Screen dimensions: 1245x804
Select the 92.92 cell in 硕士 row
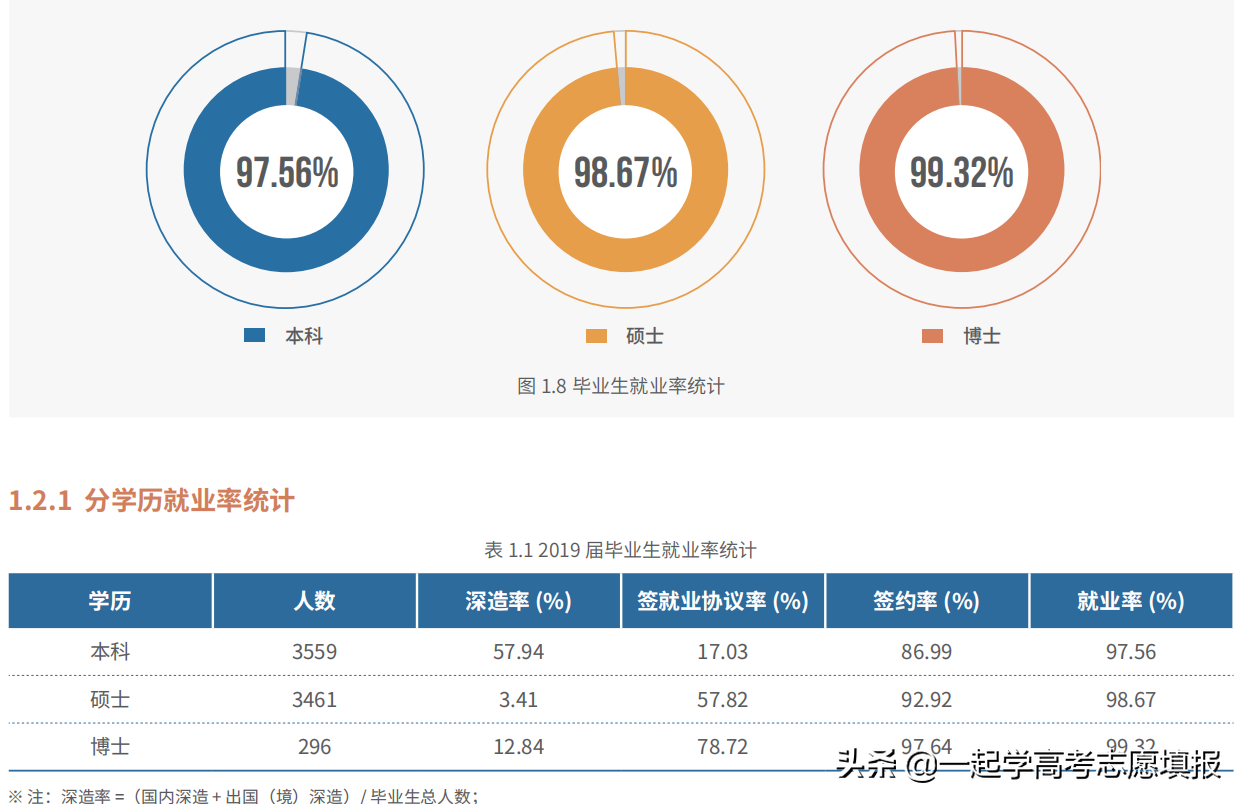tap(927, 700)
